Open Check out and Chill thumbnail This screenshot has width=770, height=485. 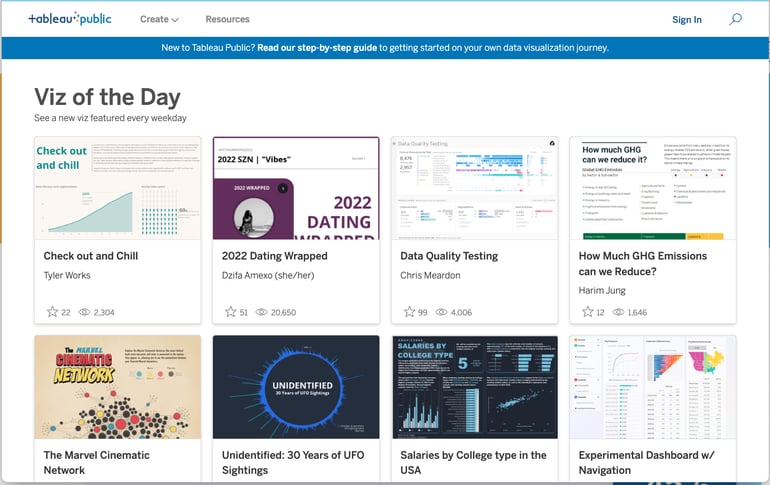tap(118, 189)
